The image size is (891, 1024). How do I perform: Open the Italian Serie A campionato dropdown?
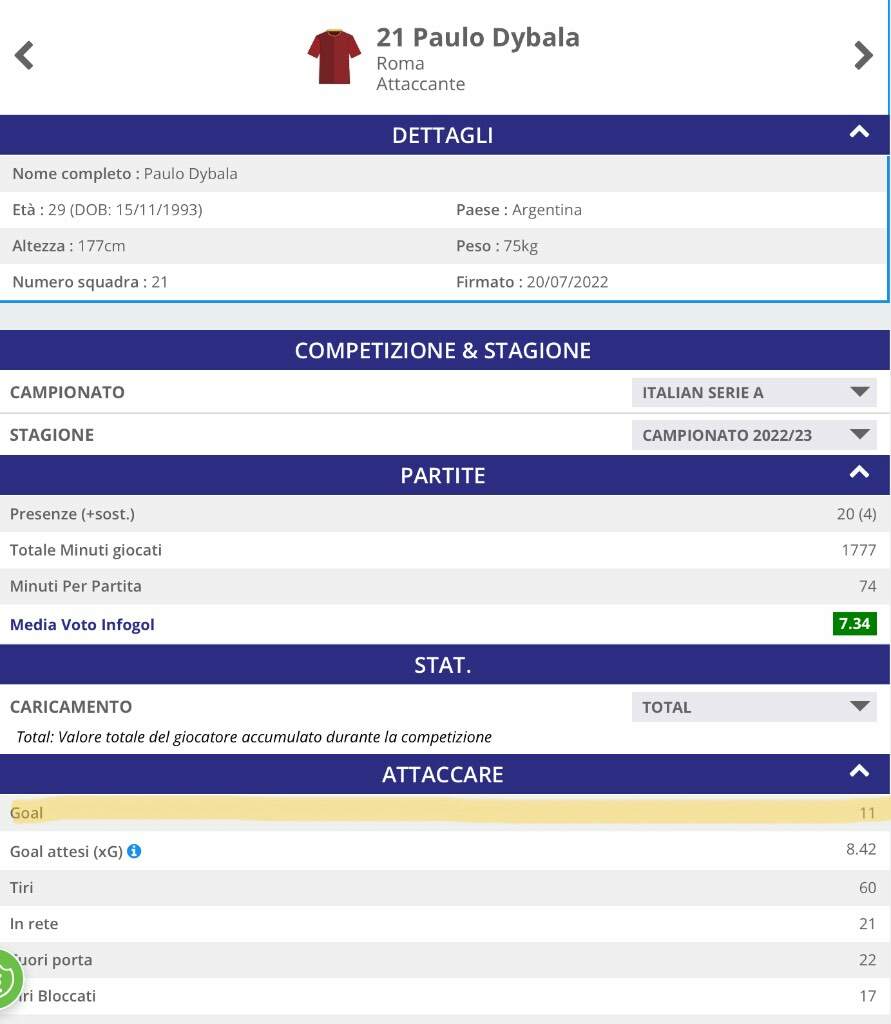tap(754, 392)
